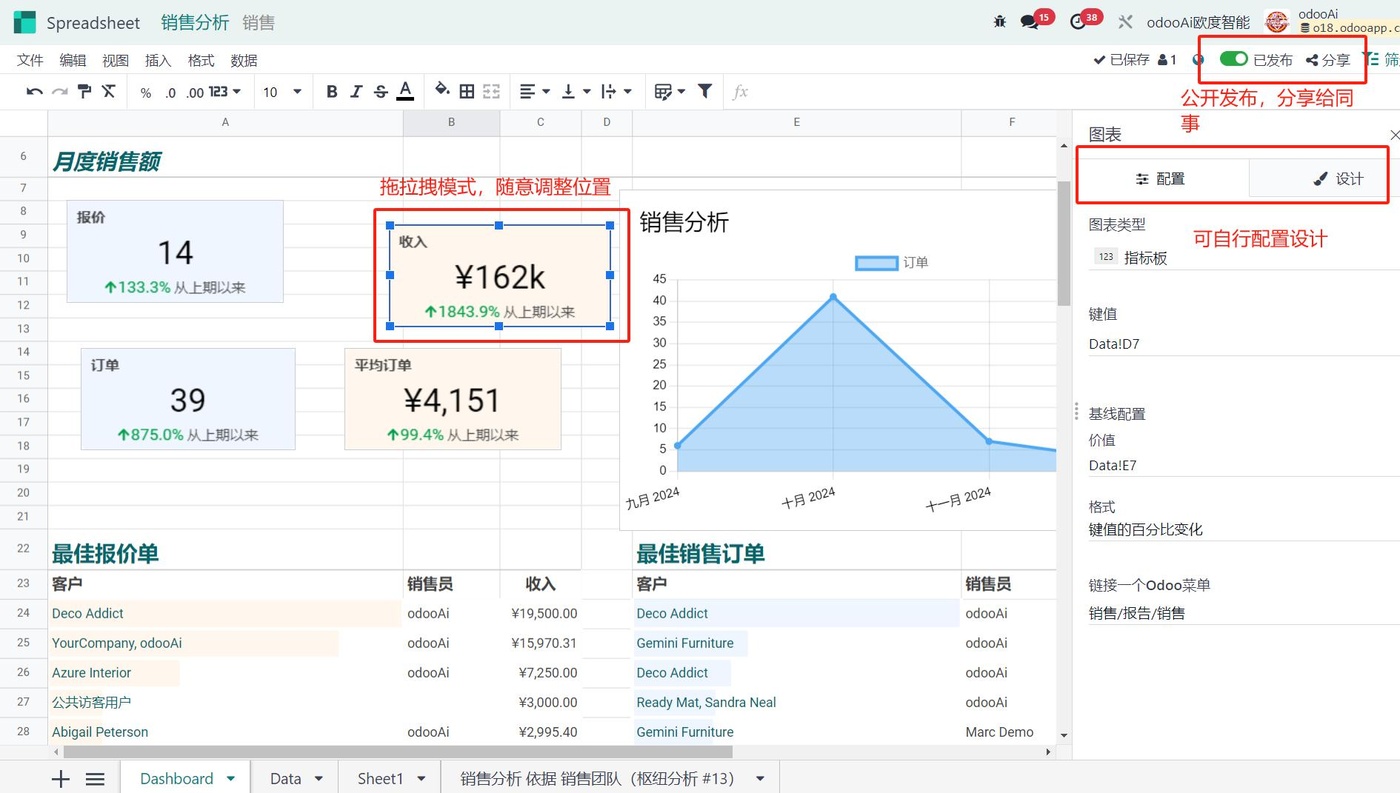Open the debug bug icon

click(1000, 21)
